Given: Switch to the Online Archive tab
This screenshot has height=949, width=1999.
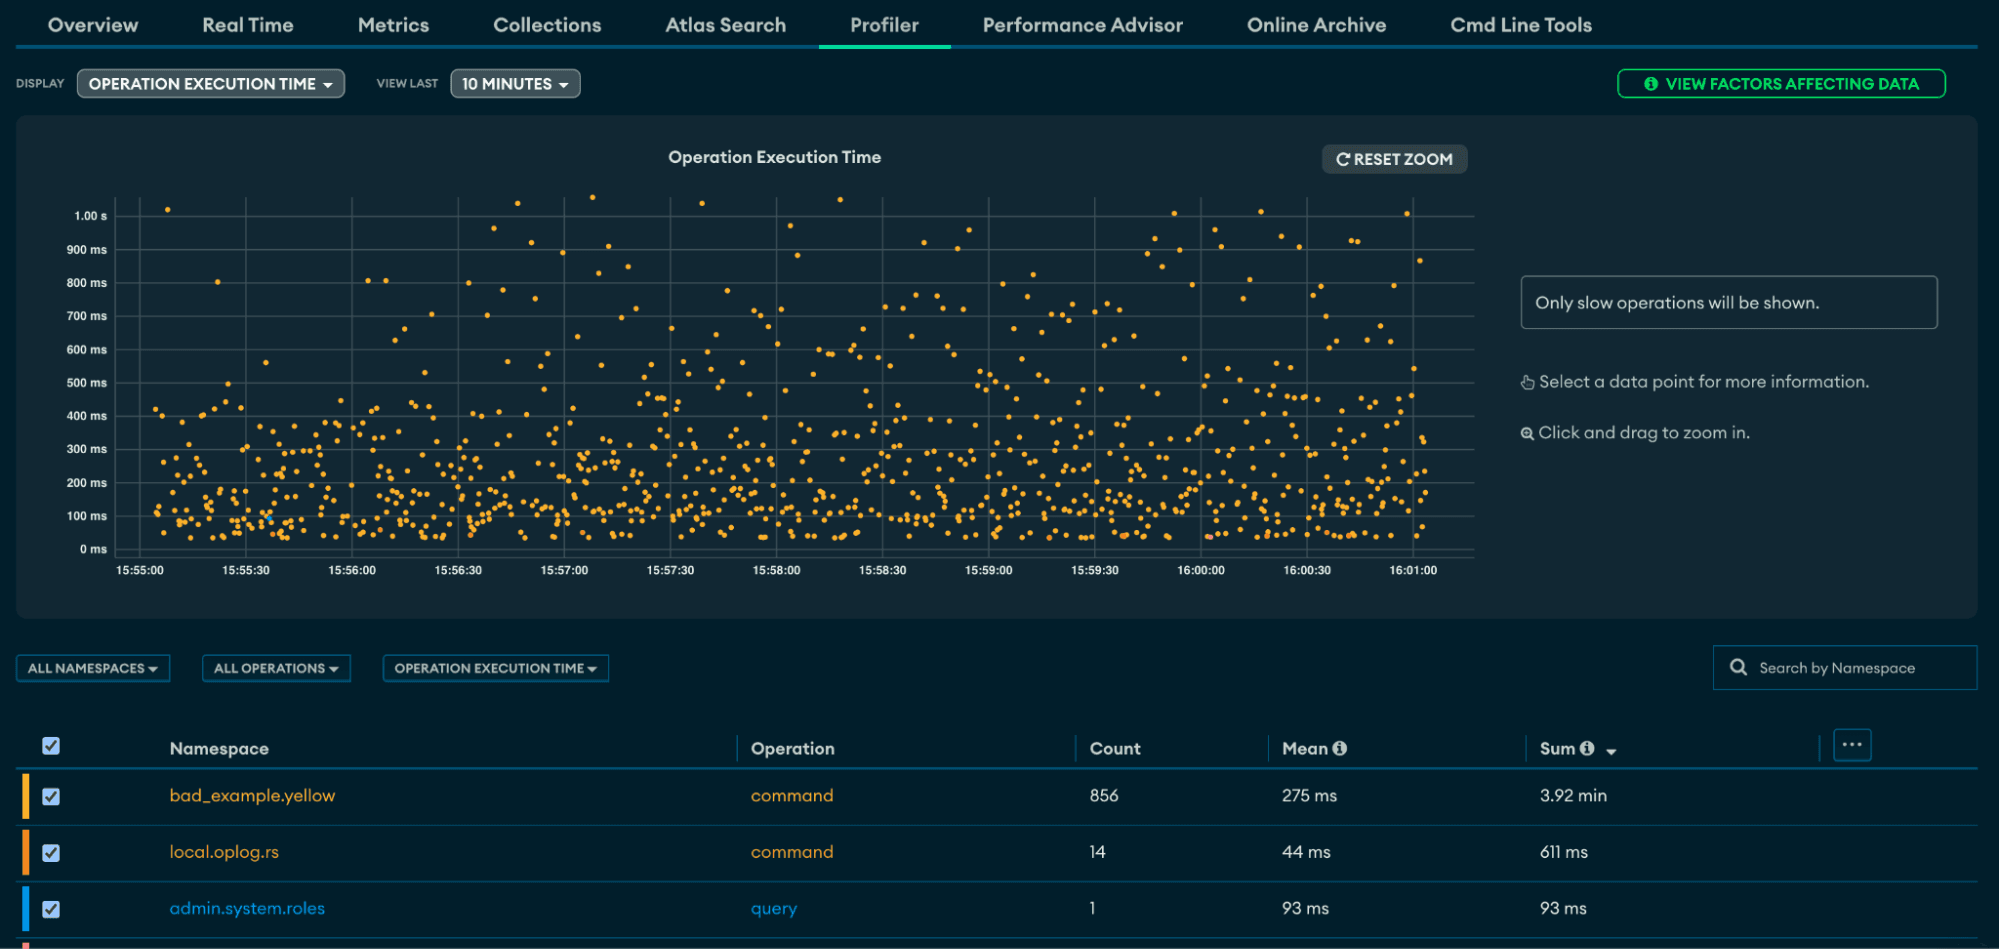Looking at the screenshot, I should pos(1316,25).
